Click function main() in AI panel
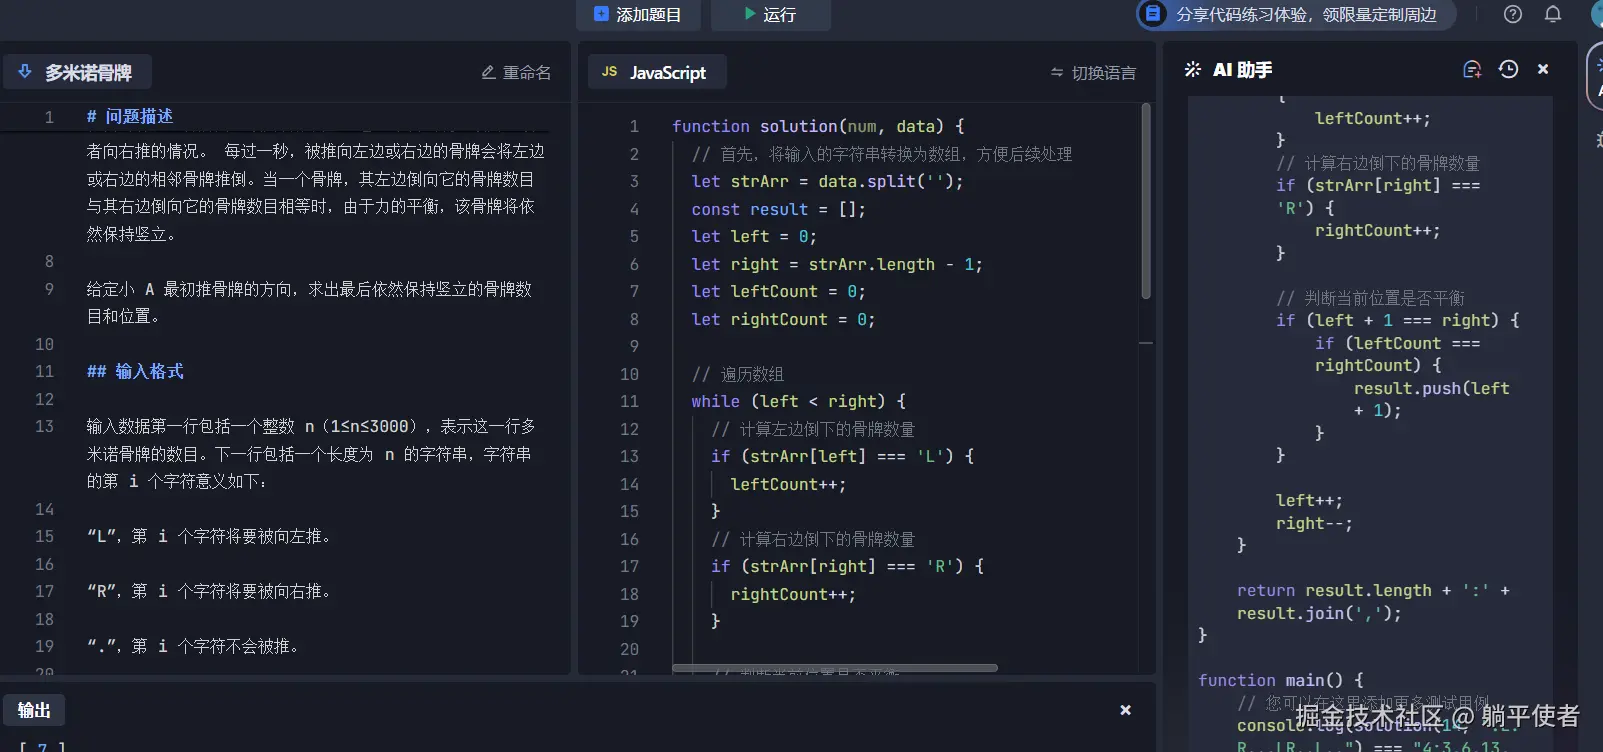The image size is (1603, 752). click(1281, 680)
